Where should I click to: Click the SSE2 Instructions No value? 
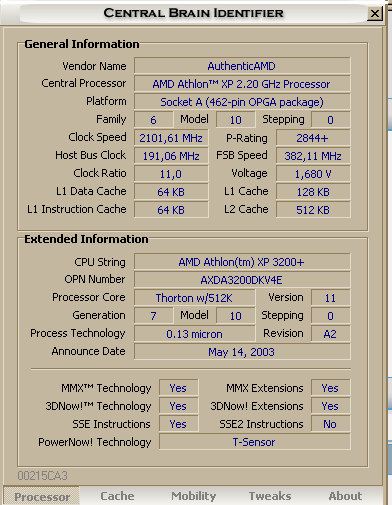331,424
